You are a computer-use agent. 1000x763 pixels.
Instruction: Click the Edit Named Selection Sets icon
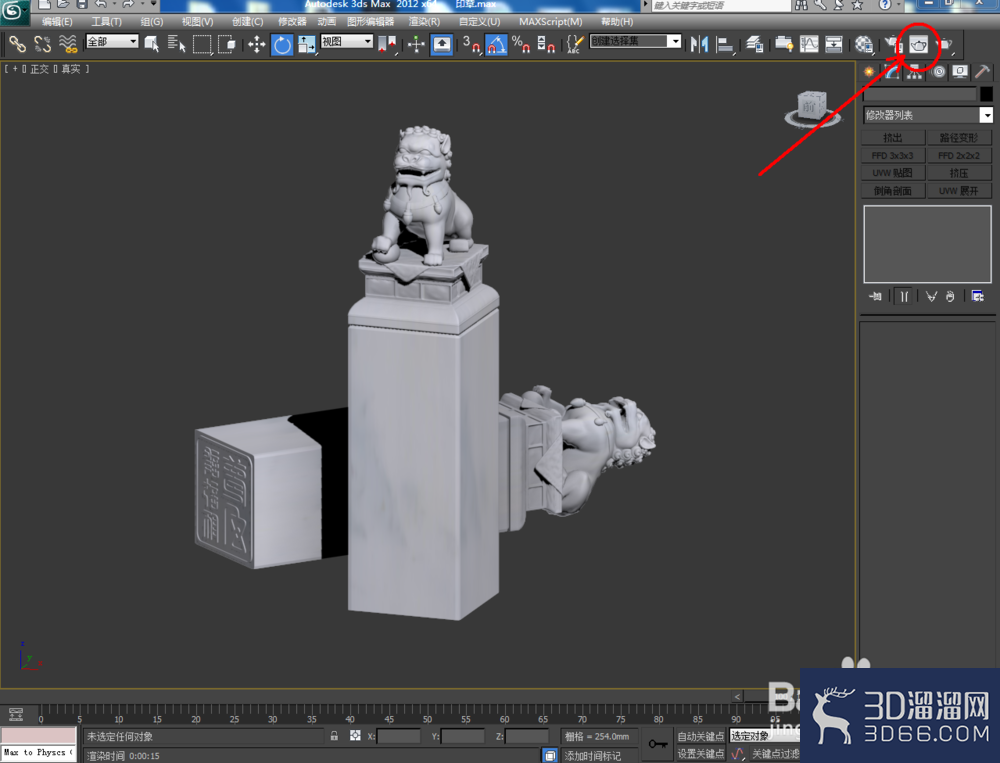click(574, 44)
